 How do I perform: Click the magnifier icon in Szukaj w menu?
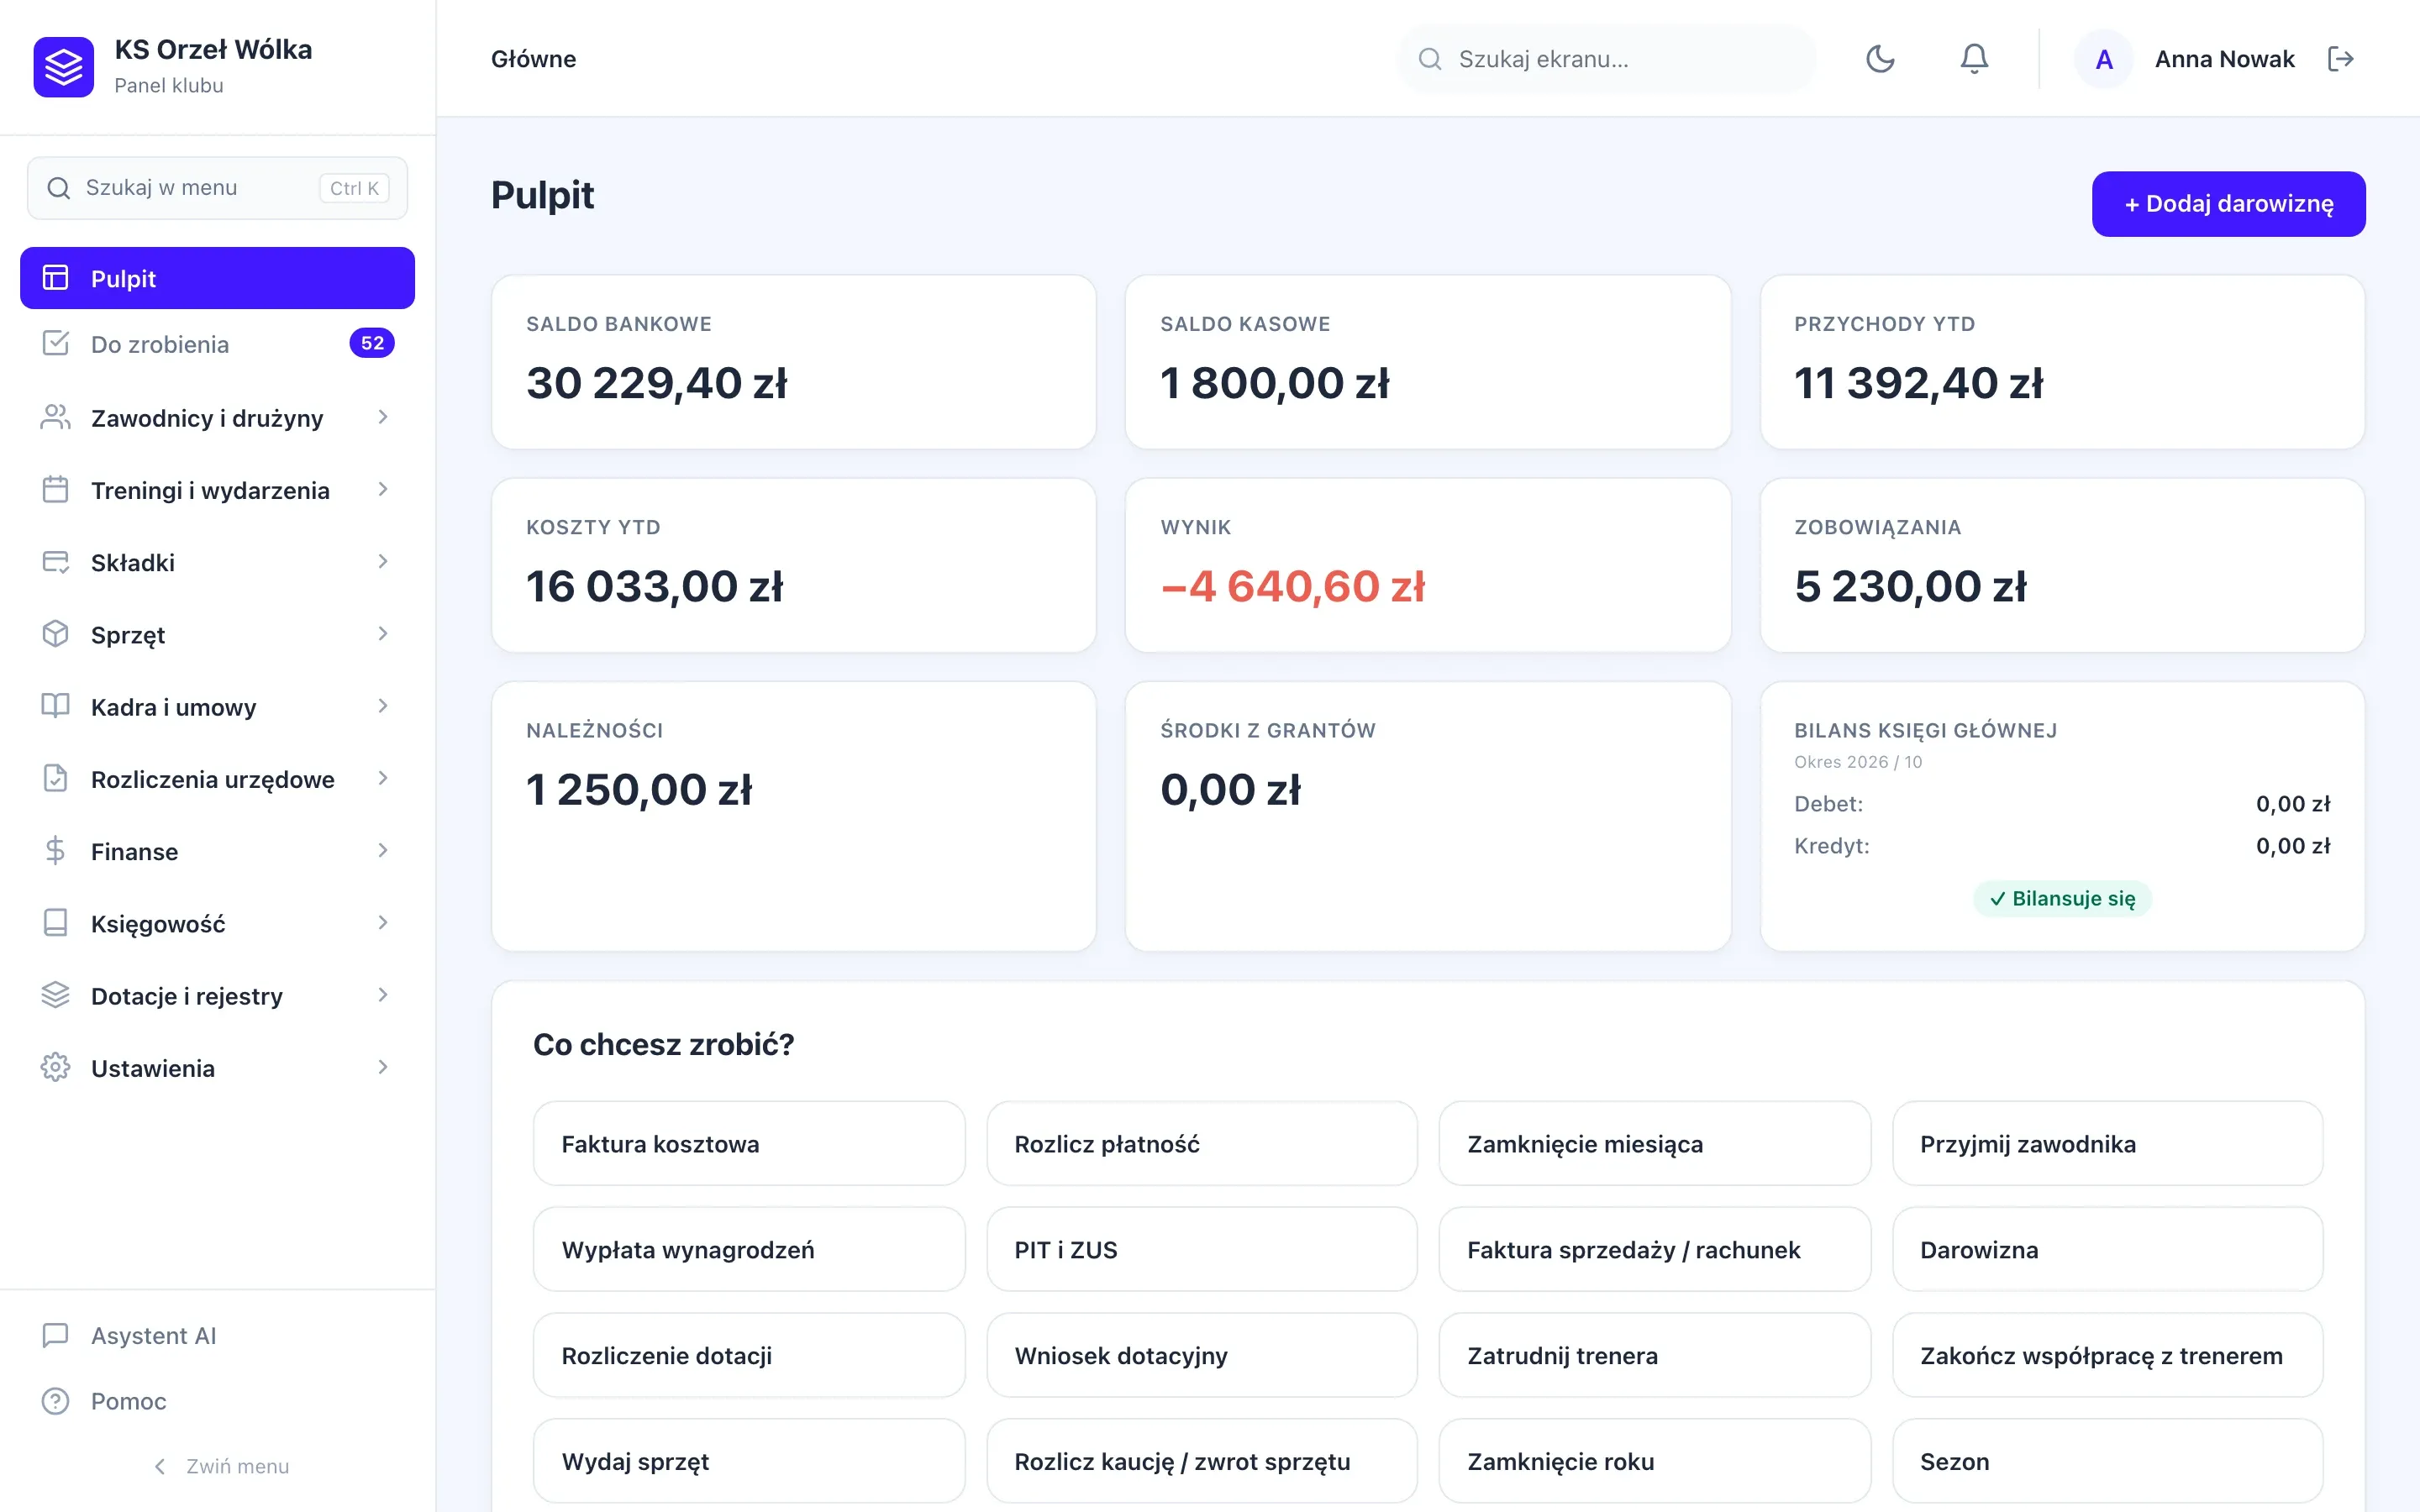[59, 188]
